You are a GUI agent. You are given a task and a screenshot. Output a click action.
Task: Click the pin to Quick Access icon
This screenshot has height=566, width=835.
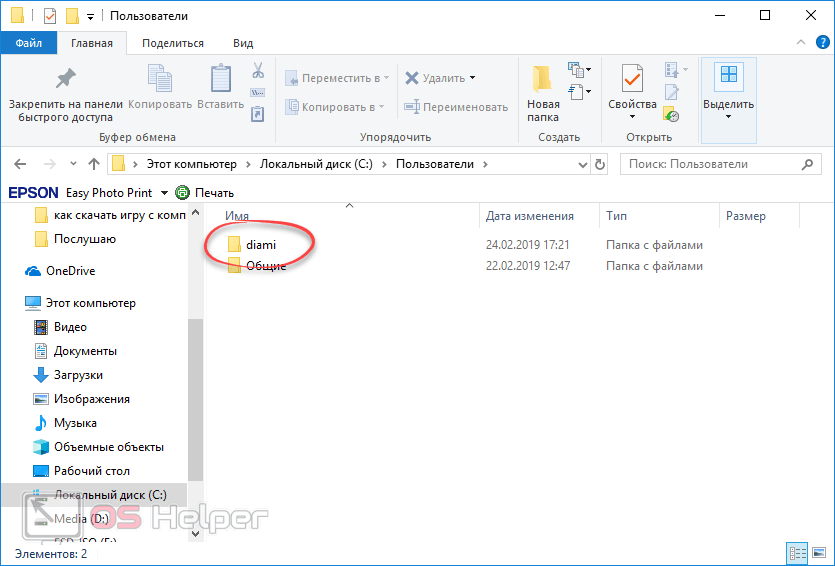click(65, 80)
